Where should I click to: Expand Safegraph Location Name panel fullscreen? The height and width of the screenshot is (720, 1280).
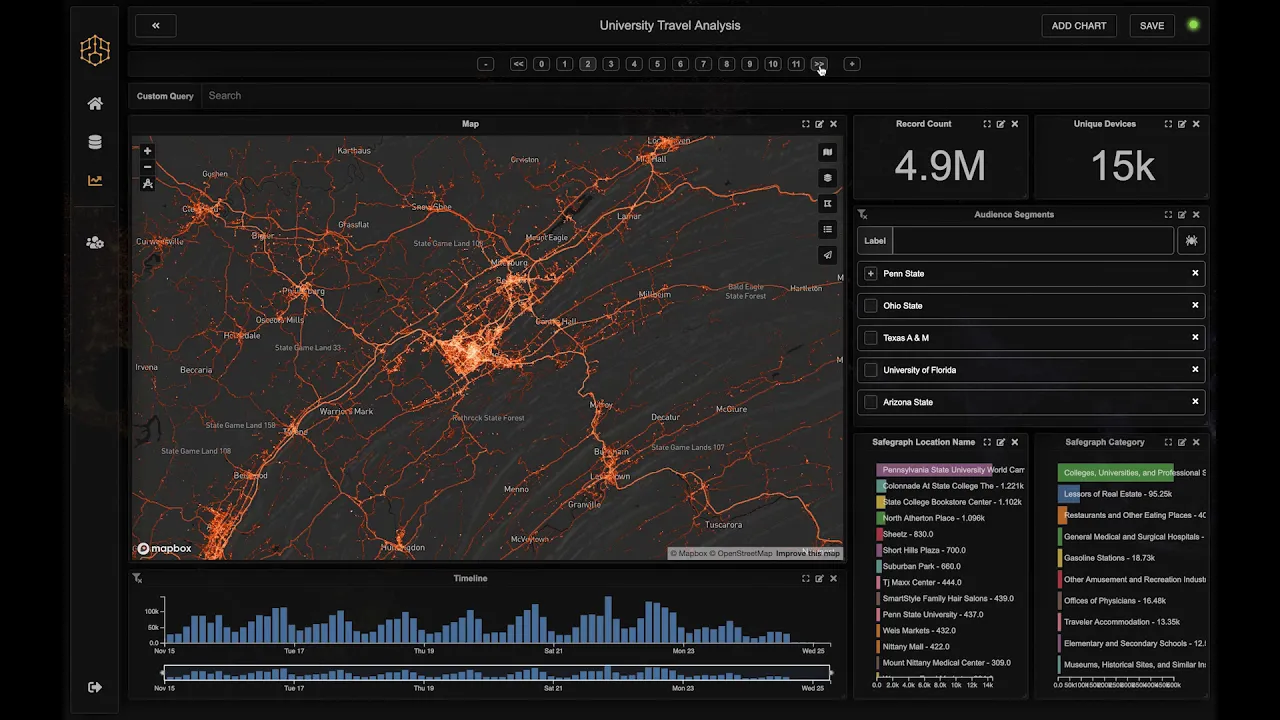point(987,442)
